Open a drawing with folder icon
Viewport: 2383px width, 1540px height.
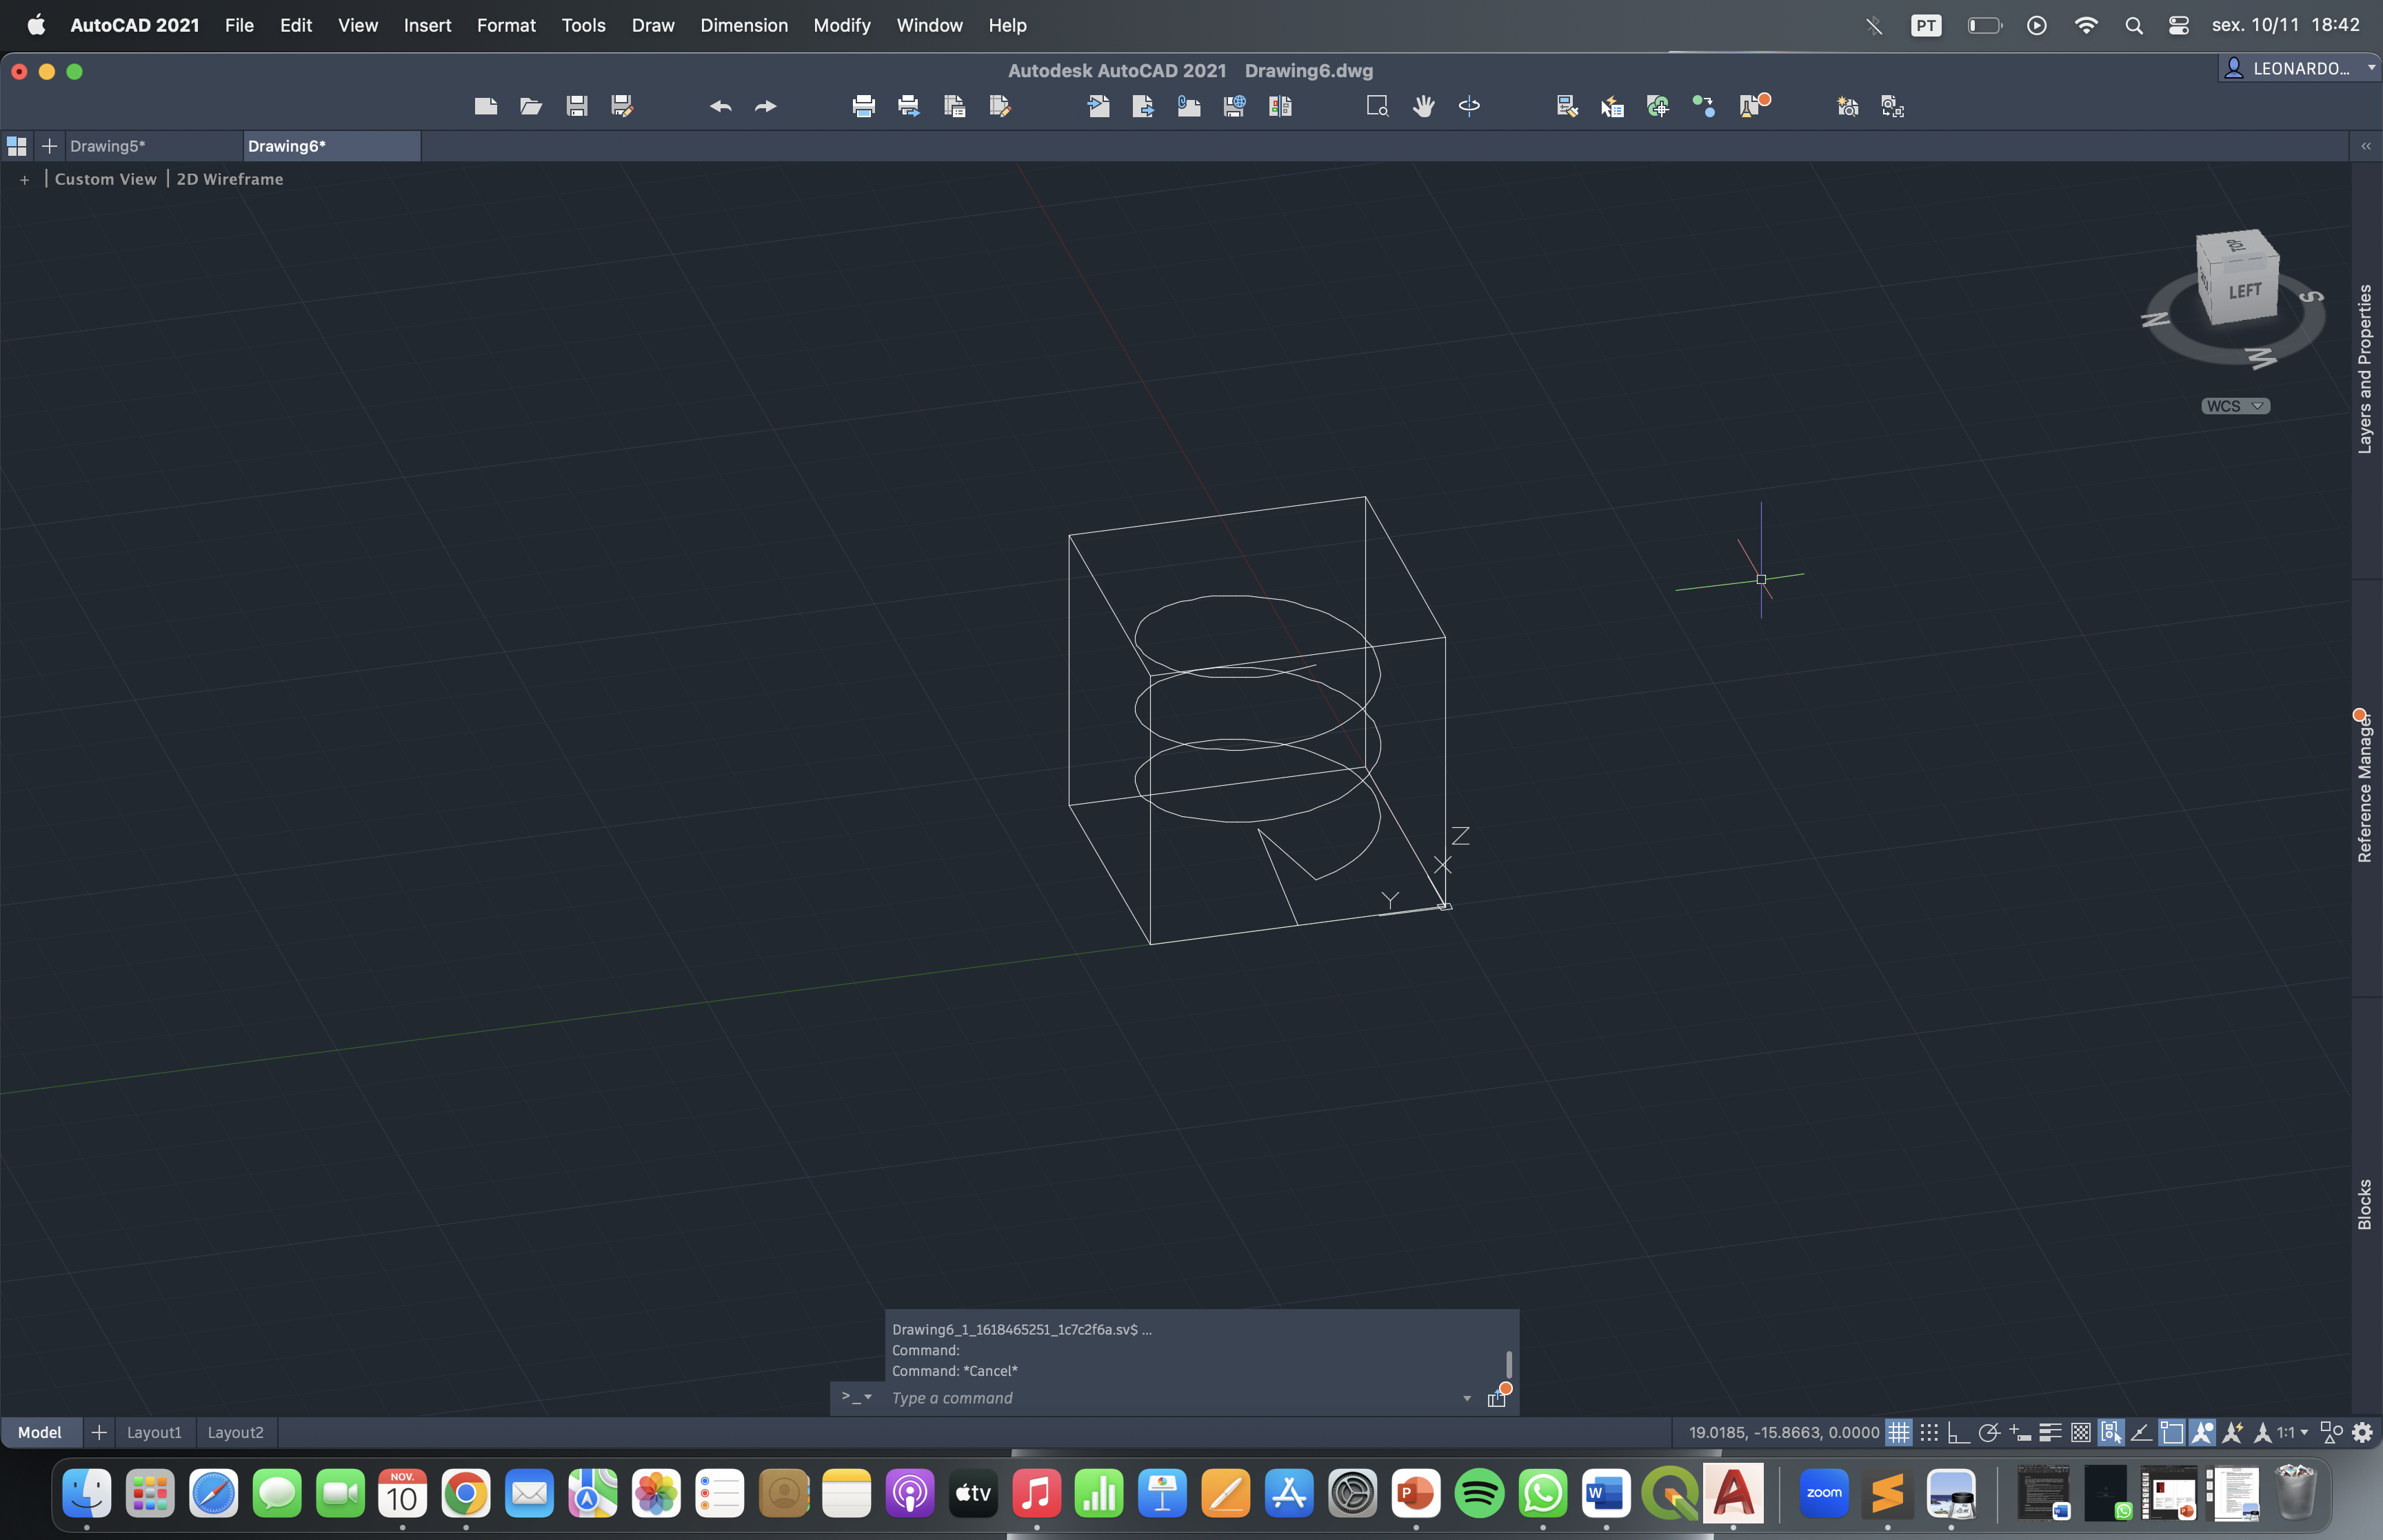pyautogui.click(x=531, y=106)
